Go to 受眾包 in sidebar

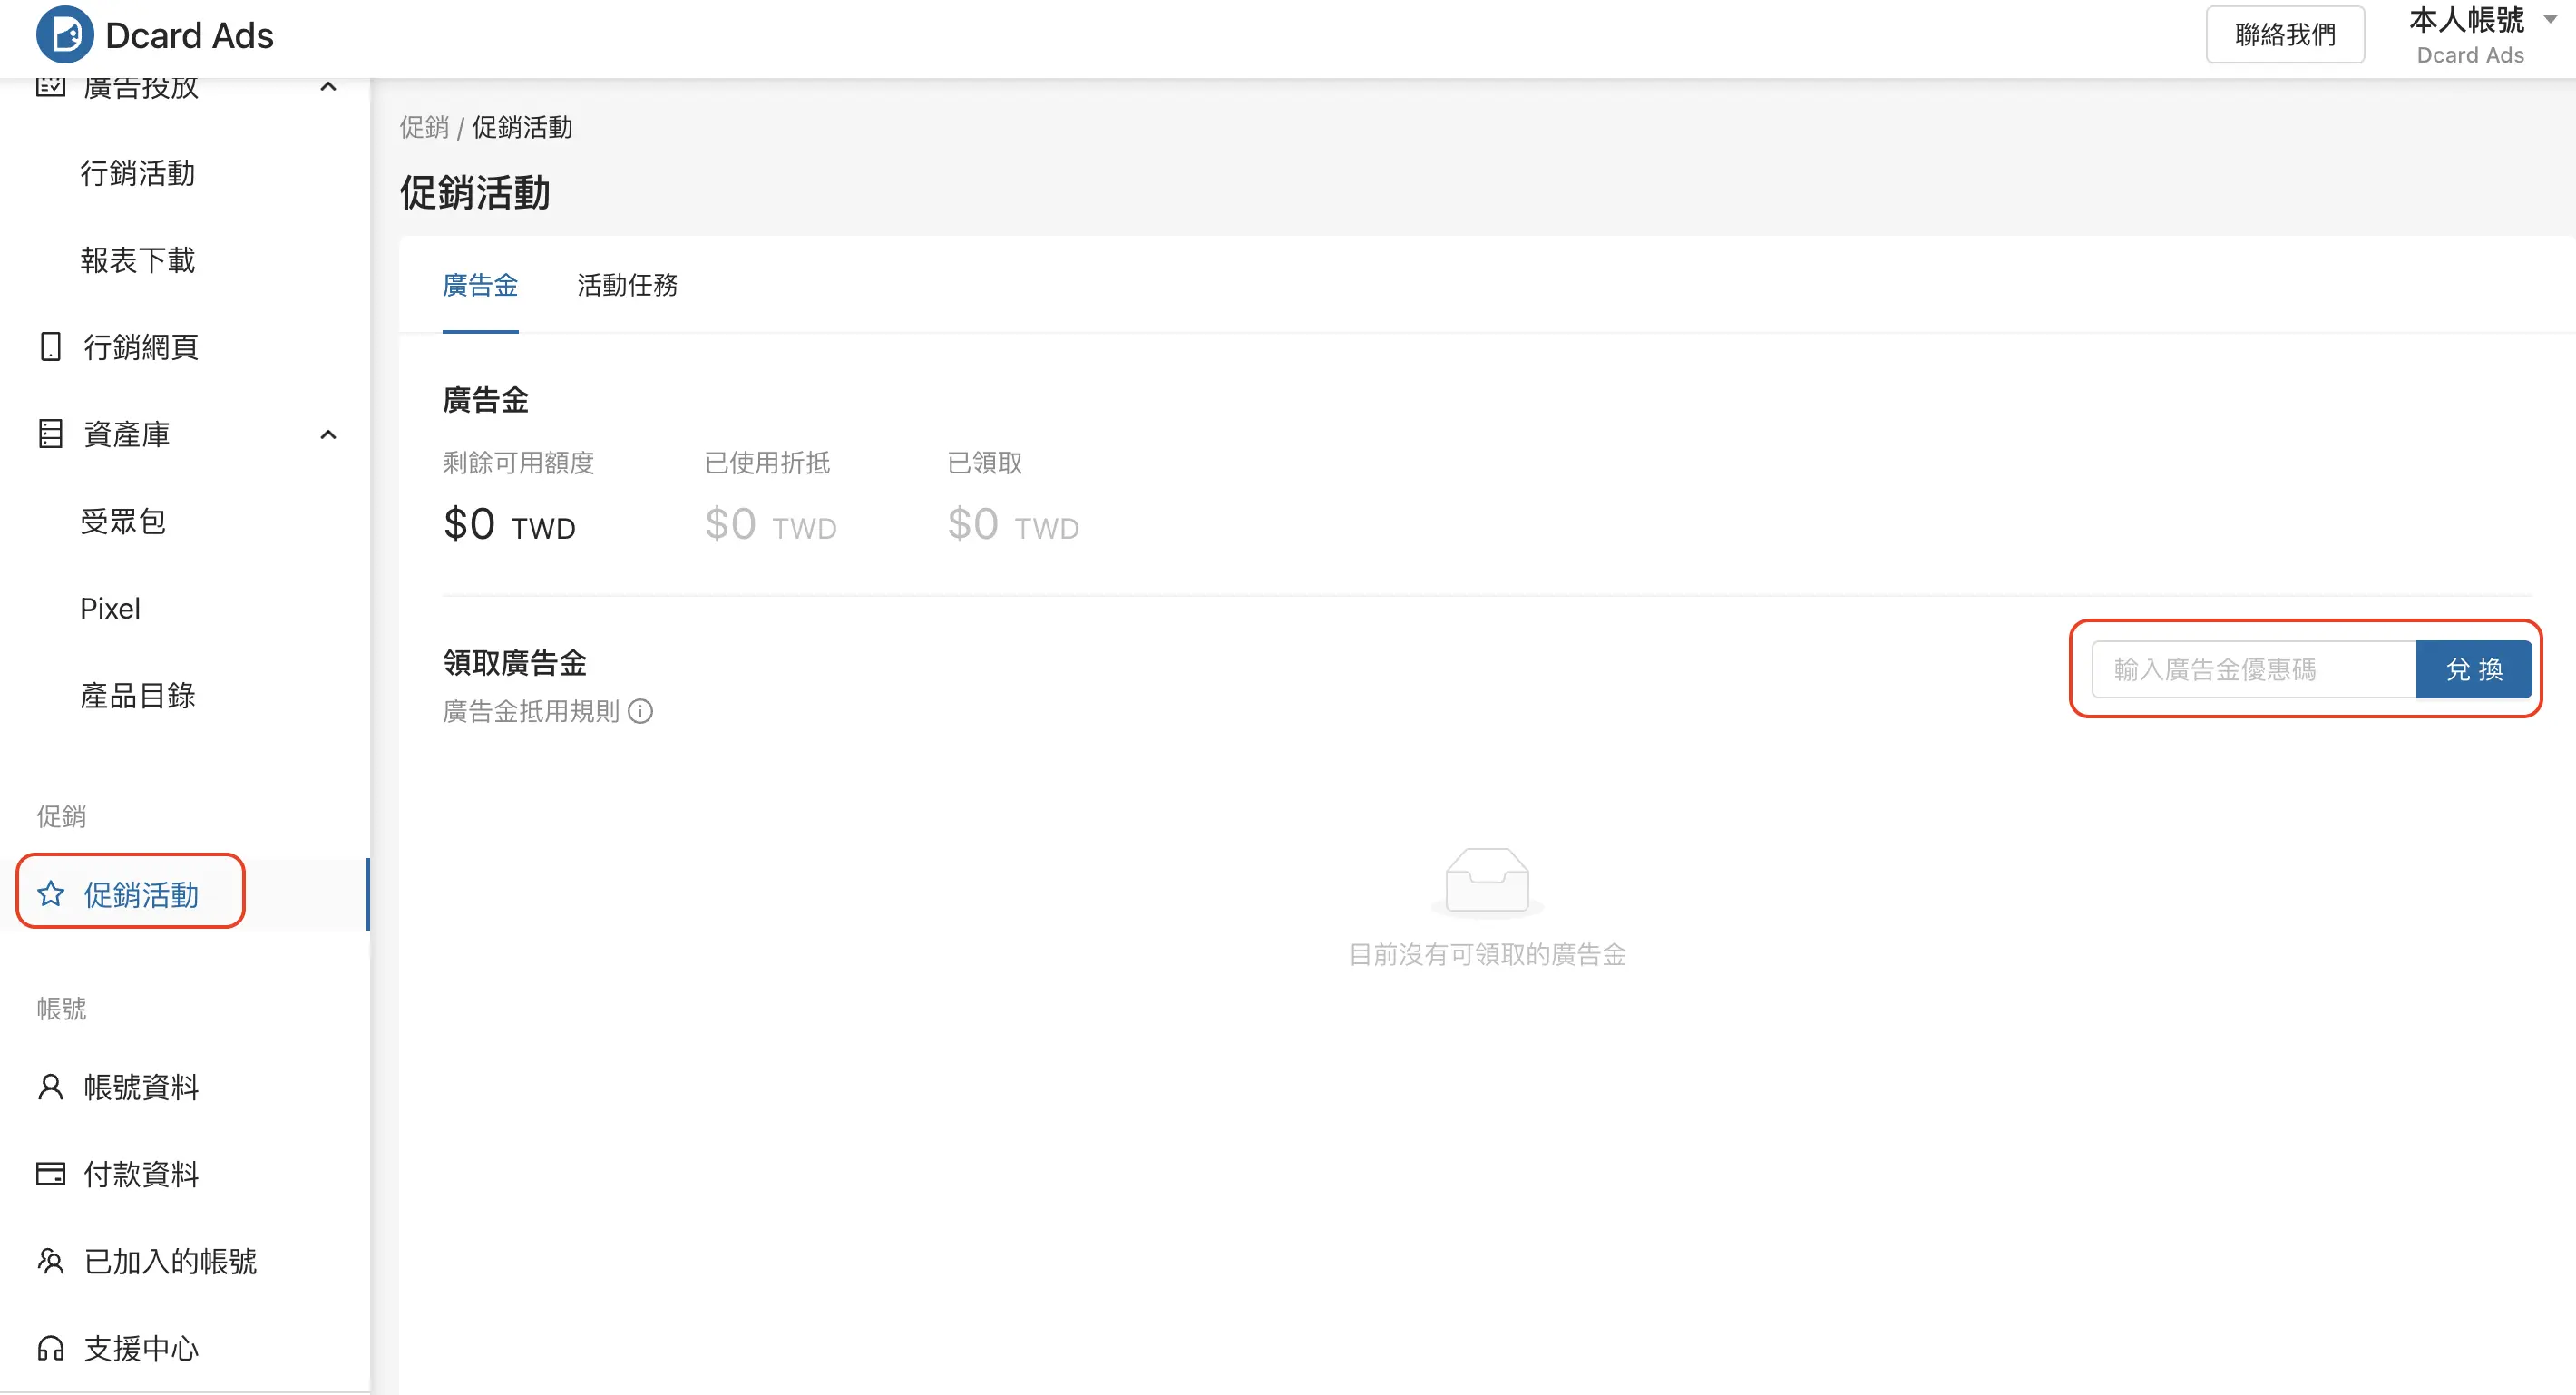[123, 521]
